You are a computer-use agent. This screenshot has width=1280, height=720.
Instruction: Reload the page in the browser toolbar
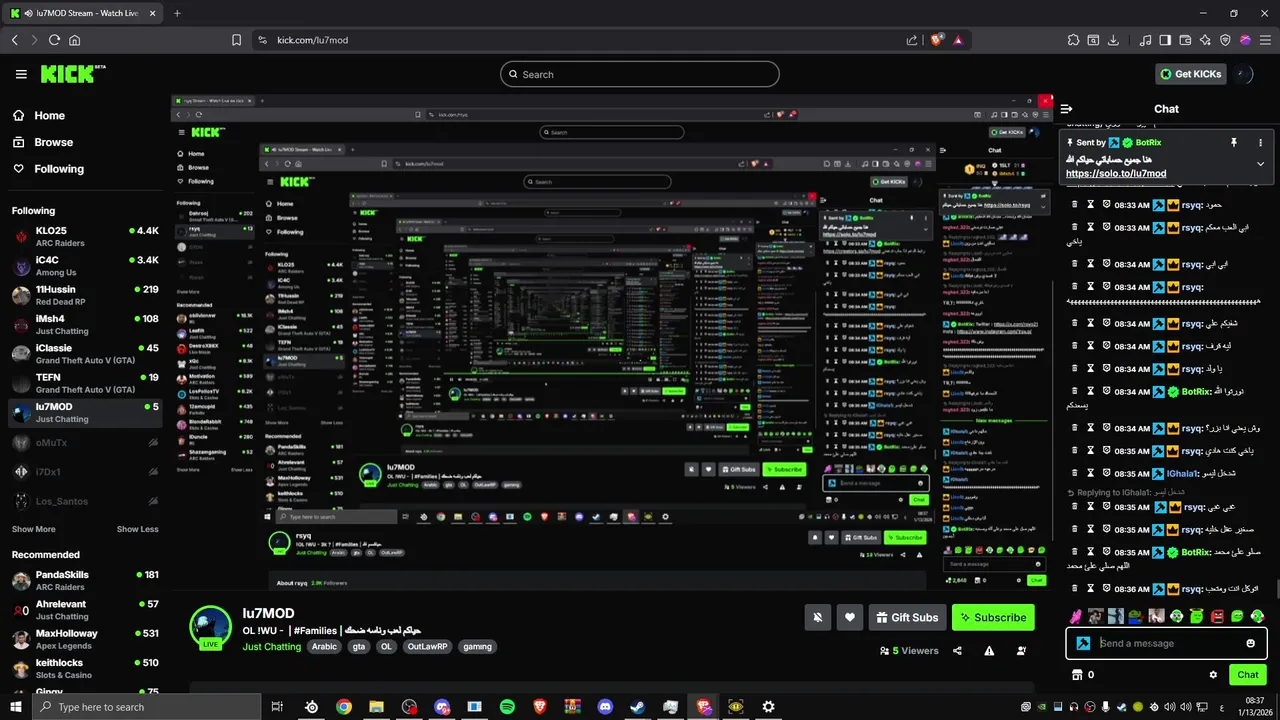[x=54, y=40]
